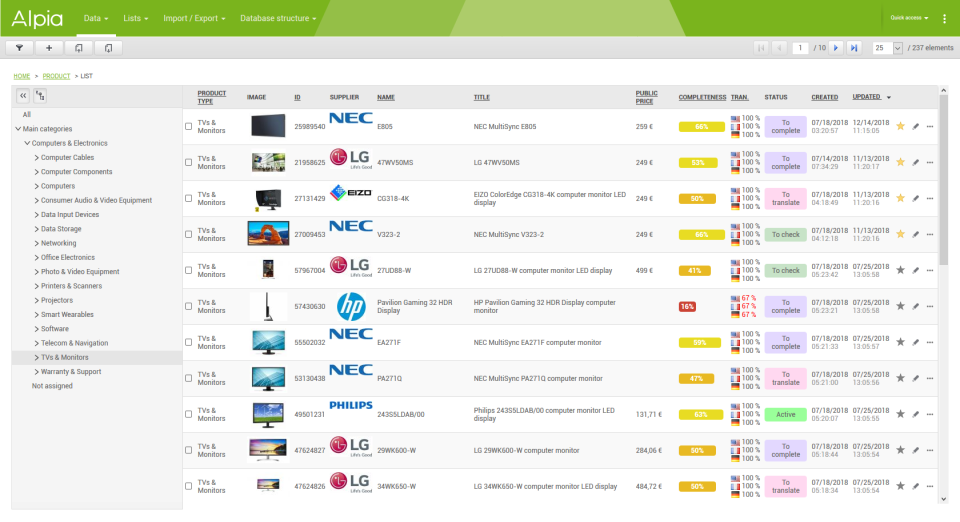Select checkbox for HP Pavilion Gaming row

[x=189, y=306]
